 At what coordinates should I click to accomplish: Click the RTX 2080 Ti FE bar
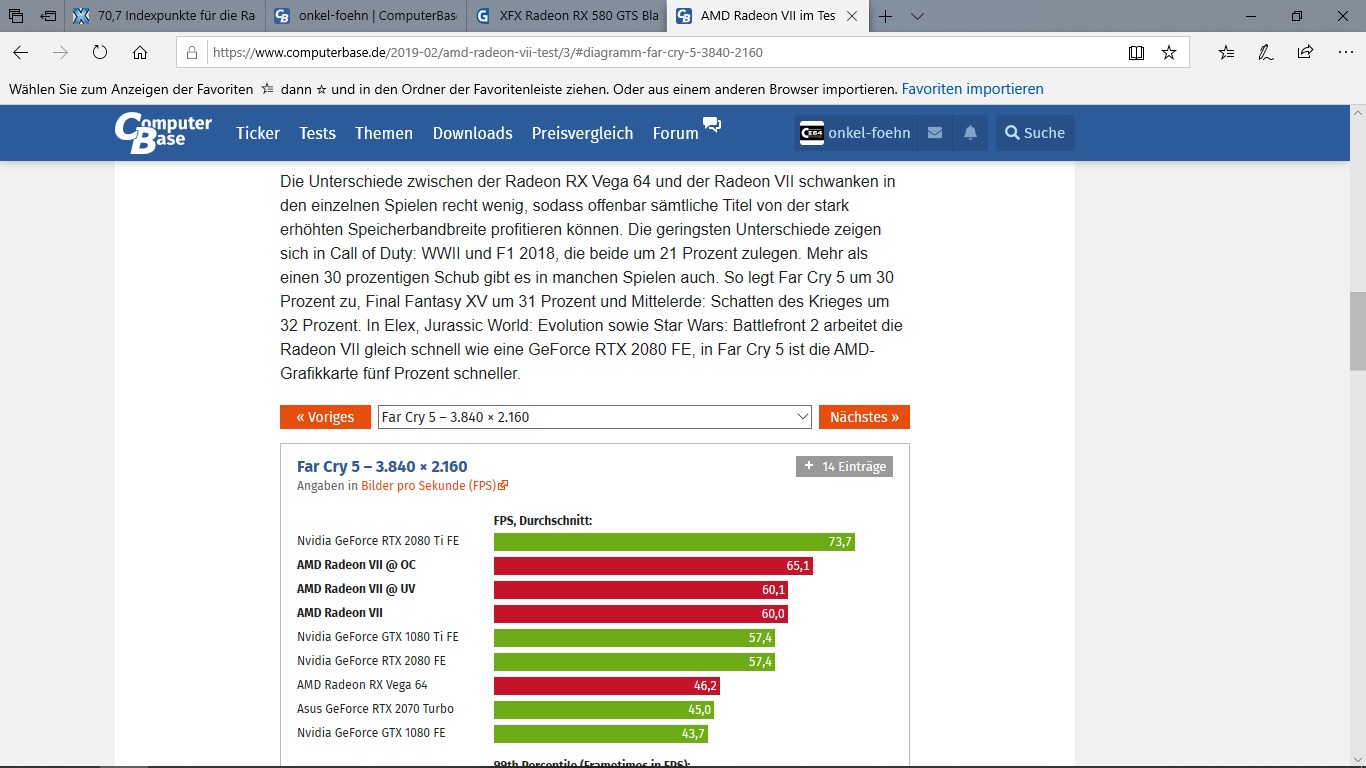tap(674, 542)
